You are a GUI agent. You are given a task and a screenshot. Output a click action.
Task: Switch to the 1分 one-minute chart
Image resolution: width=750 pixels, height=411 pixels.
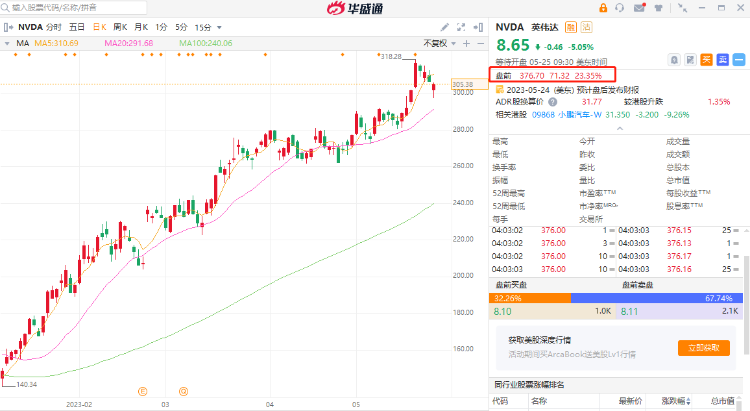click(x=161, y=27)
